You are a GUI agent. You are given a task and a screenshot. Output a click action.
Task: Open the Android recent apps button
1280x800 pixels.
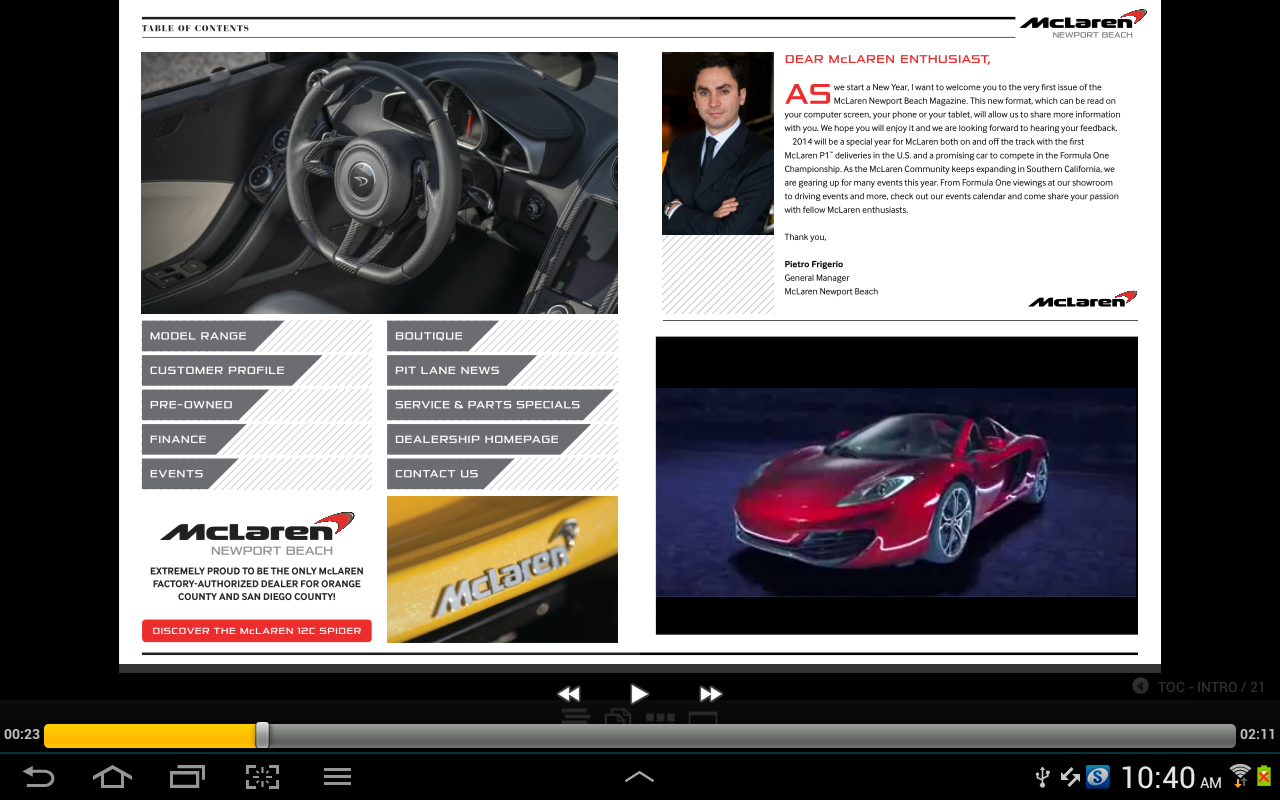187,777
